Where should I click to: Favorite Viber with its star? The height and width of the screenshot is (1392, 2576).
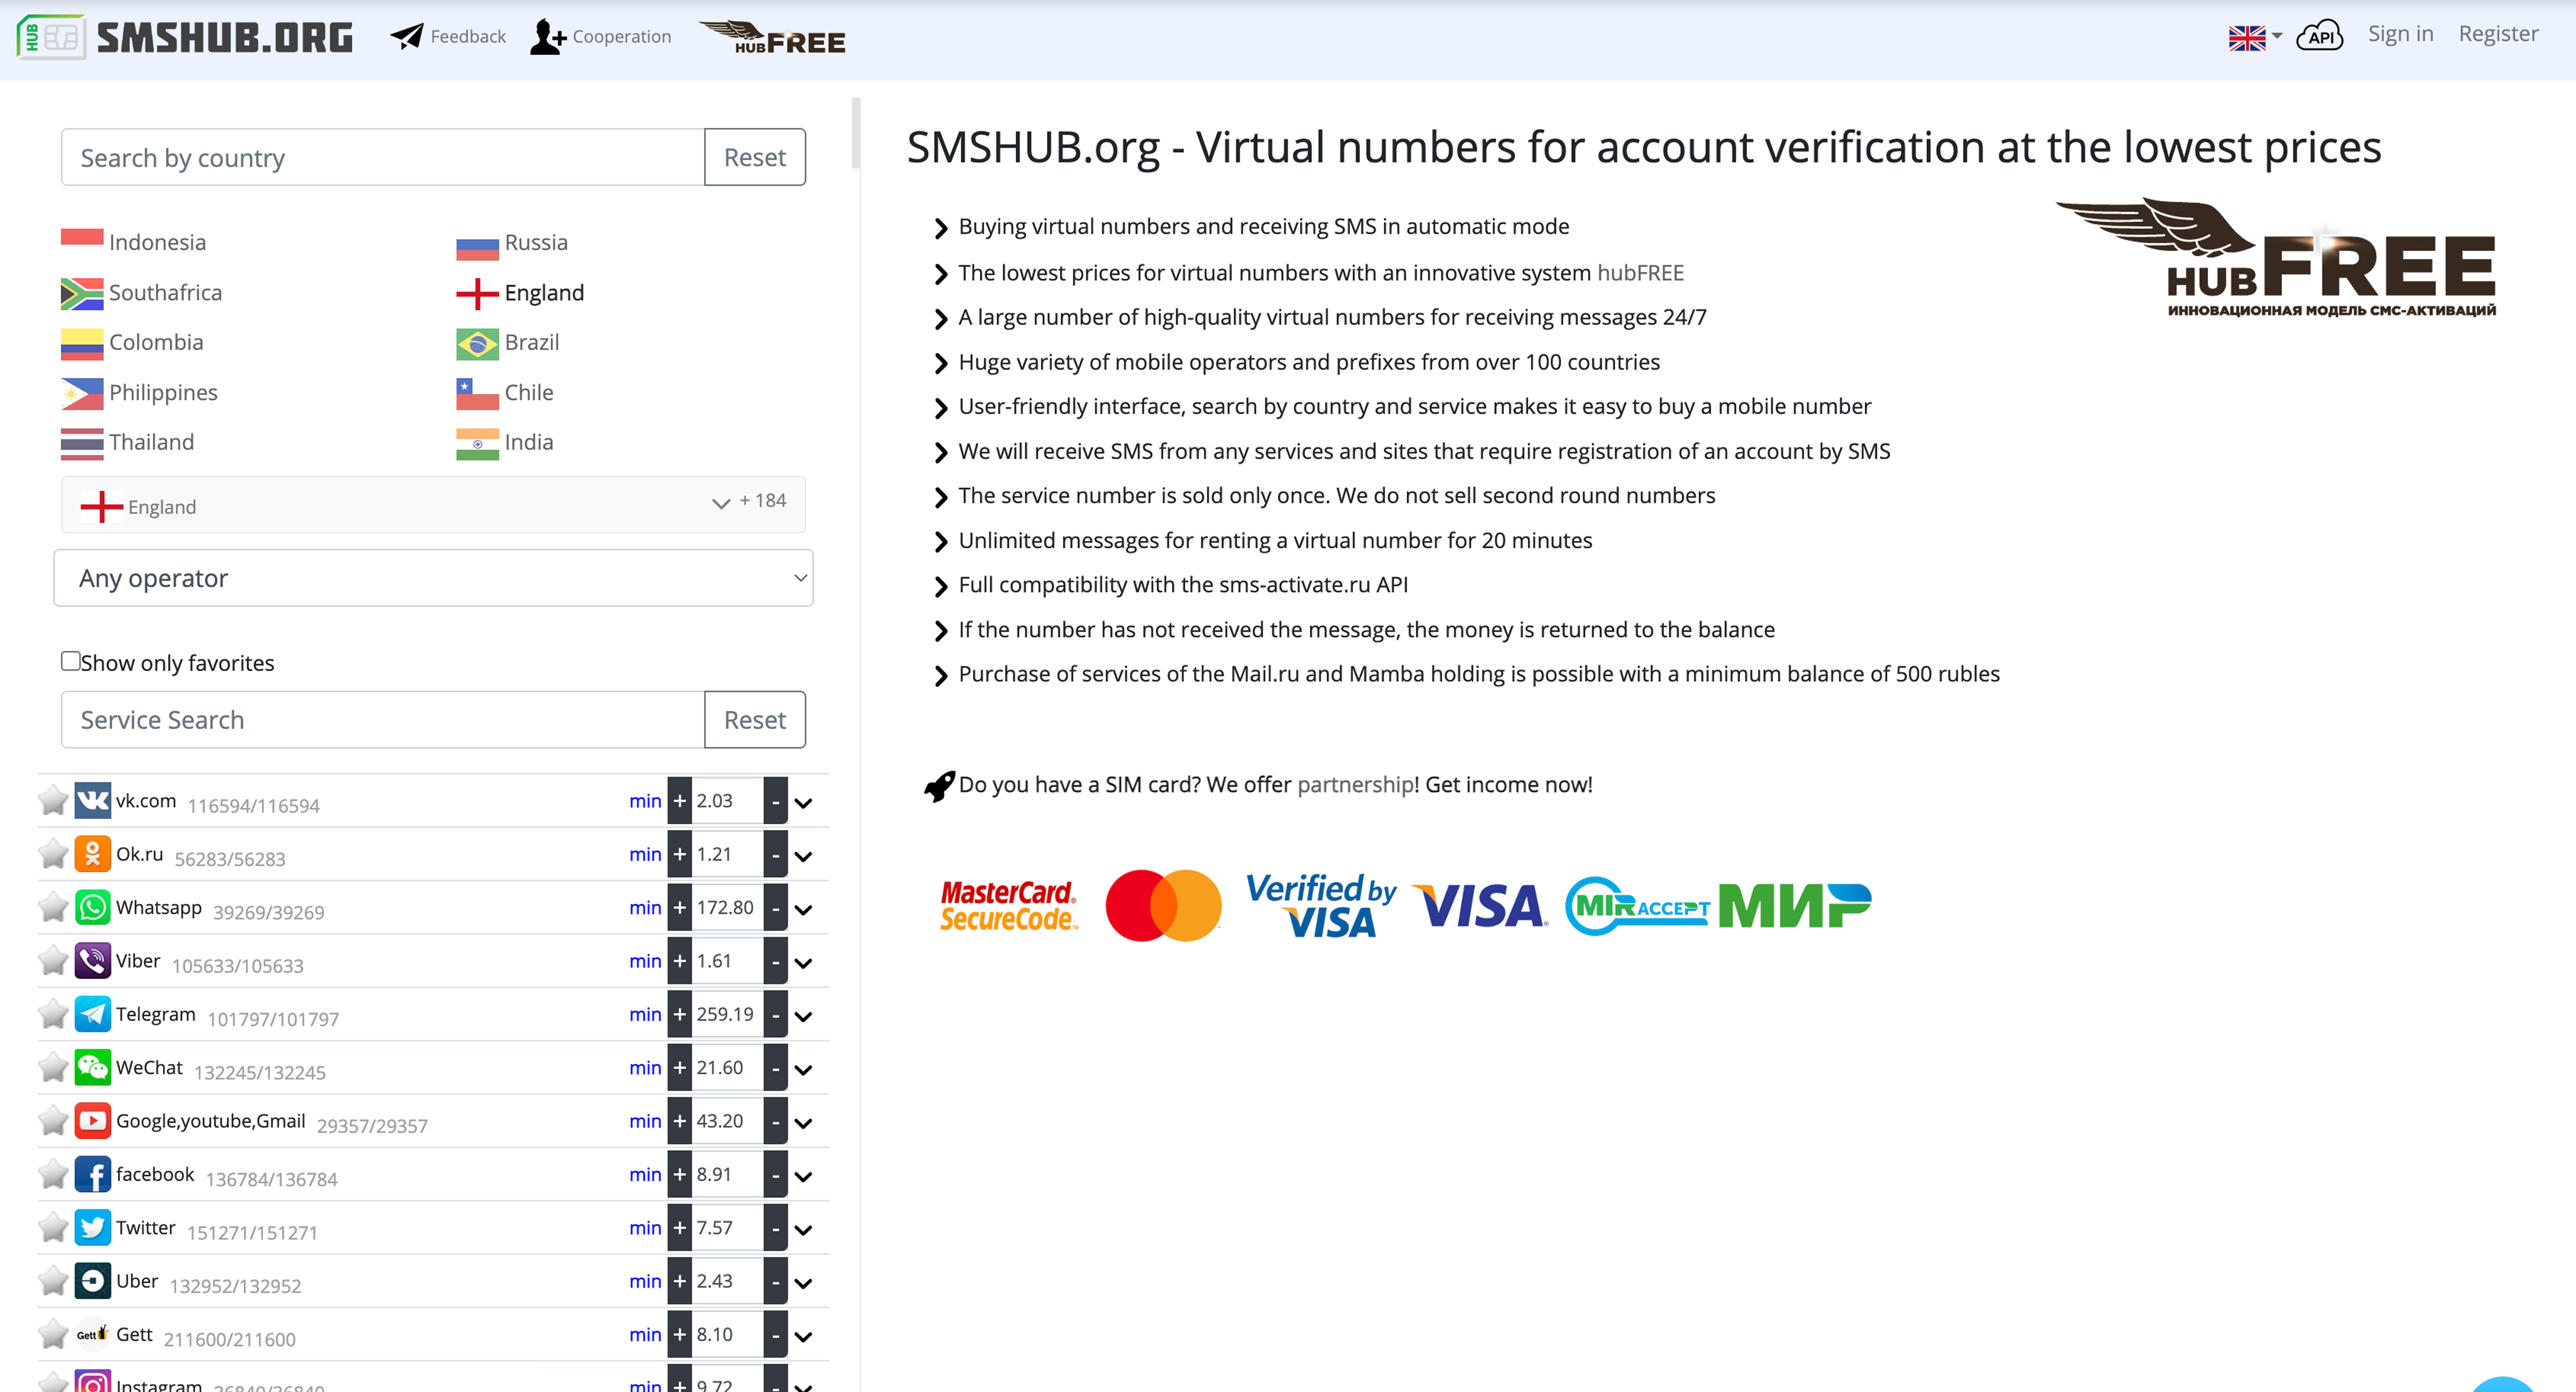coord(53,961)
